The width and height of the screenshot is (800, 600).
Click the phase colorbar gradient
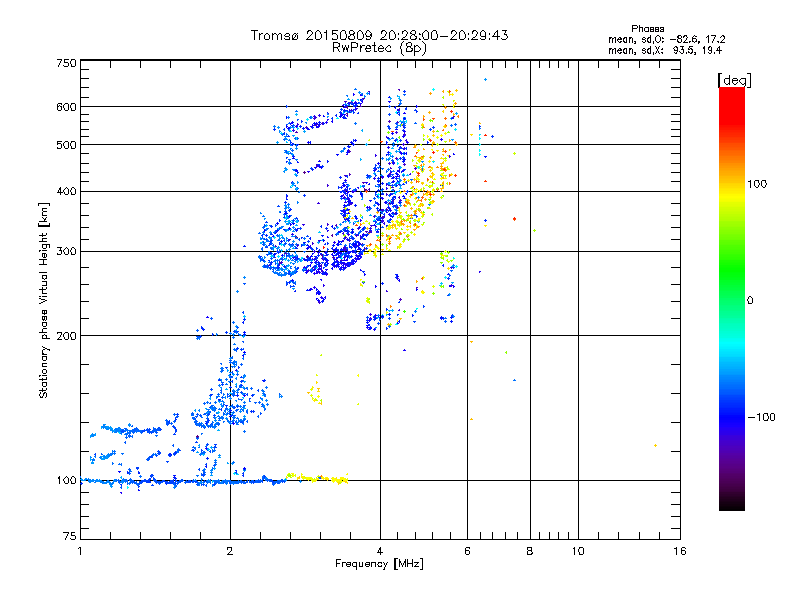(x=732, y=298)
